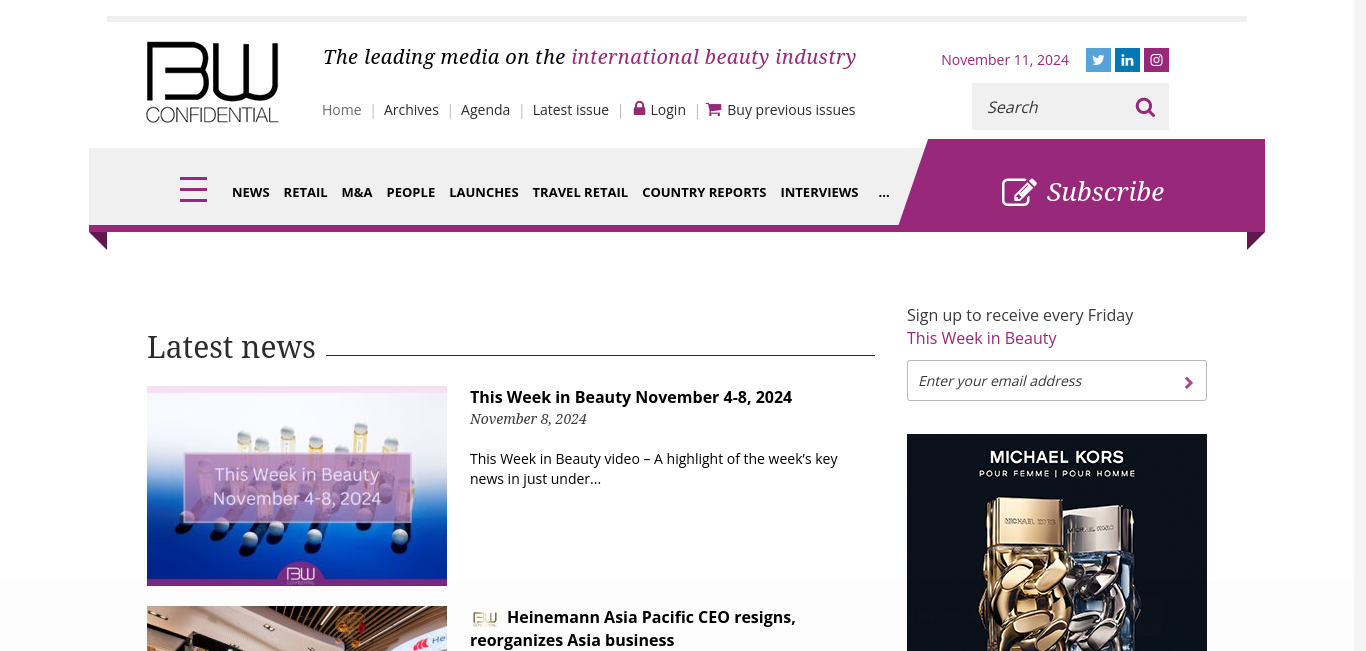This screenshot has width=1366, height=651.
Task: Click the This Week in Beauty signup text
Action: pos(981,338)
